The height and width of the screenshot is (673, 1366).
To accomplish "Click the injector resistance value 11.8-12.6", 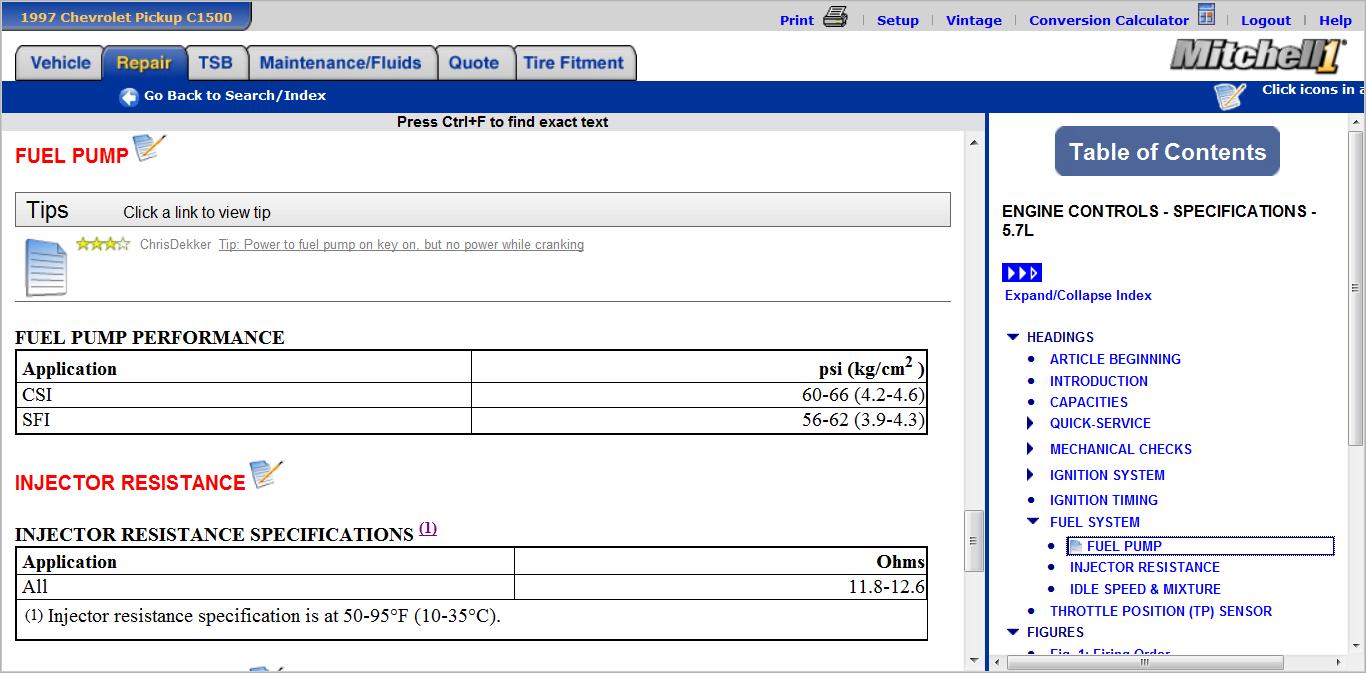I will pos(887,587).
